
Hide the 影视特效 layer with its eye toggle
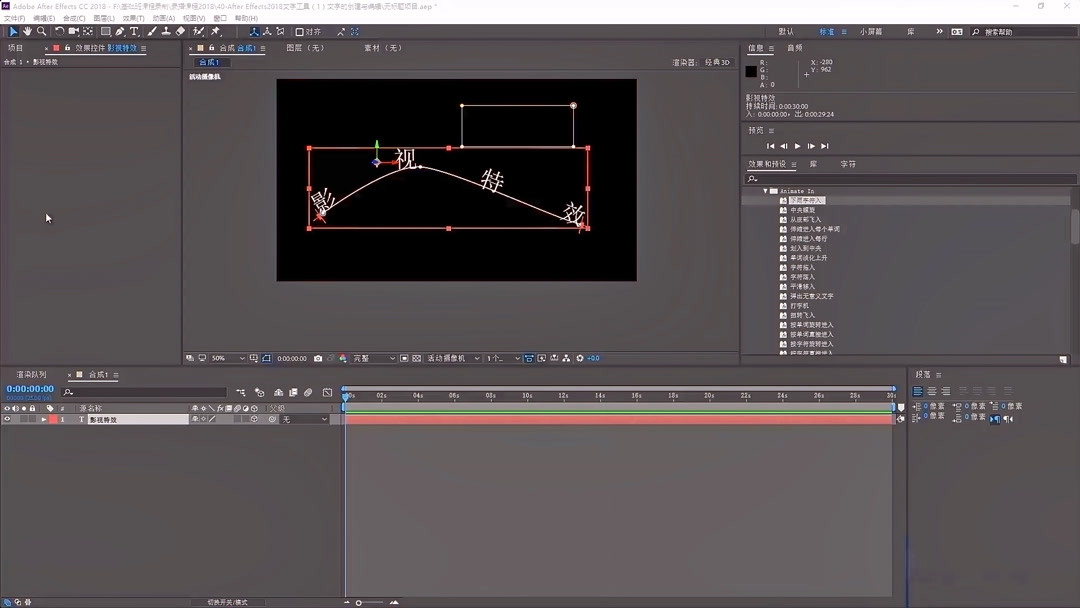[8, 418]
